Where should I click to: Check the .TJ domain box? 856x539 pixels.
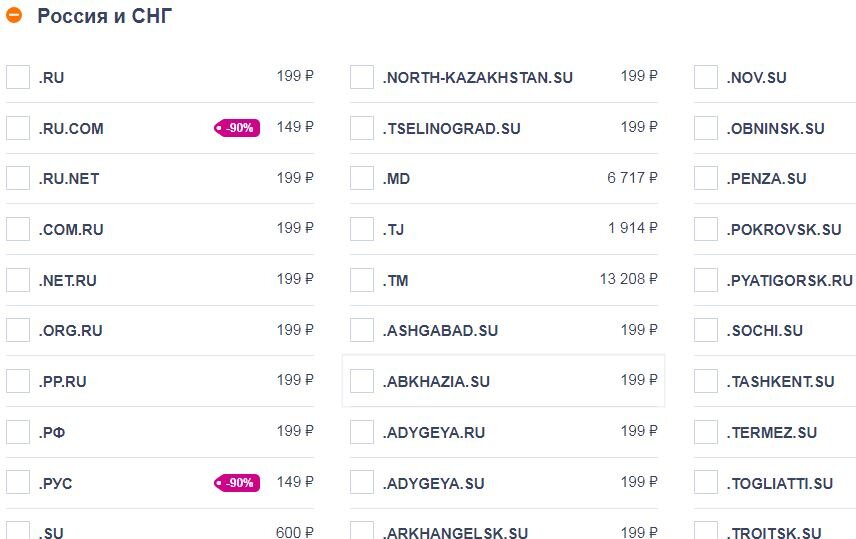click(x=362, y=229)
